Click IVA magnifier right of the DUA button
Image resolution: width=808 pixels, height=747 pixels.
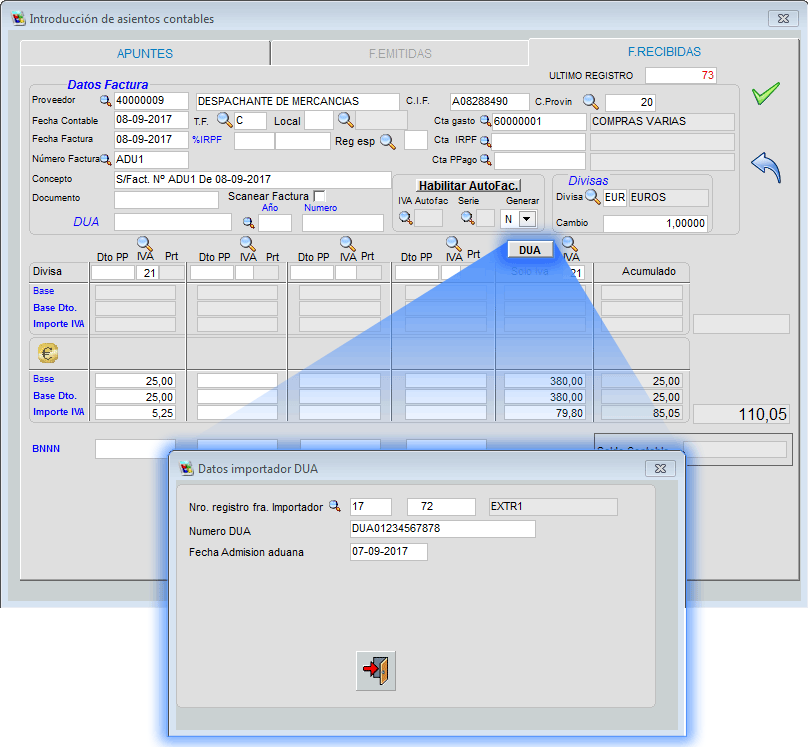[569, 243]
